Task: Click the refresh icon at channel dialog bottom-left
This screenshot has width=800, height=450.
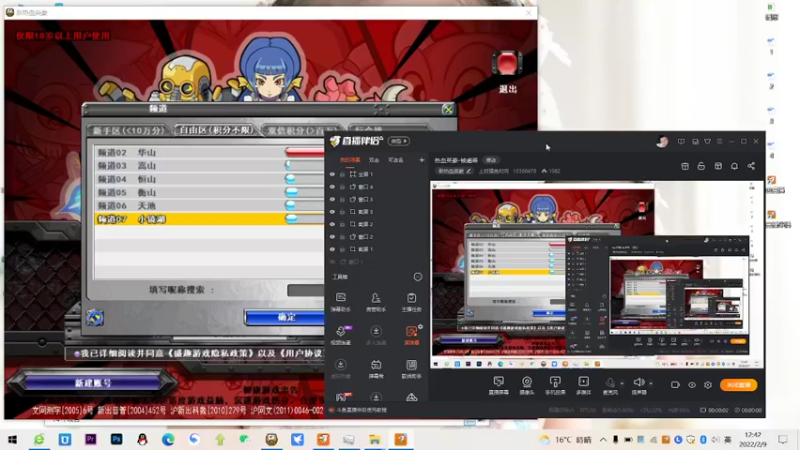Action: pos(95,317)
